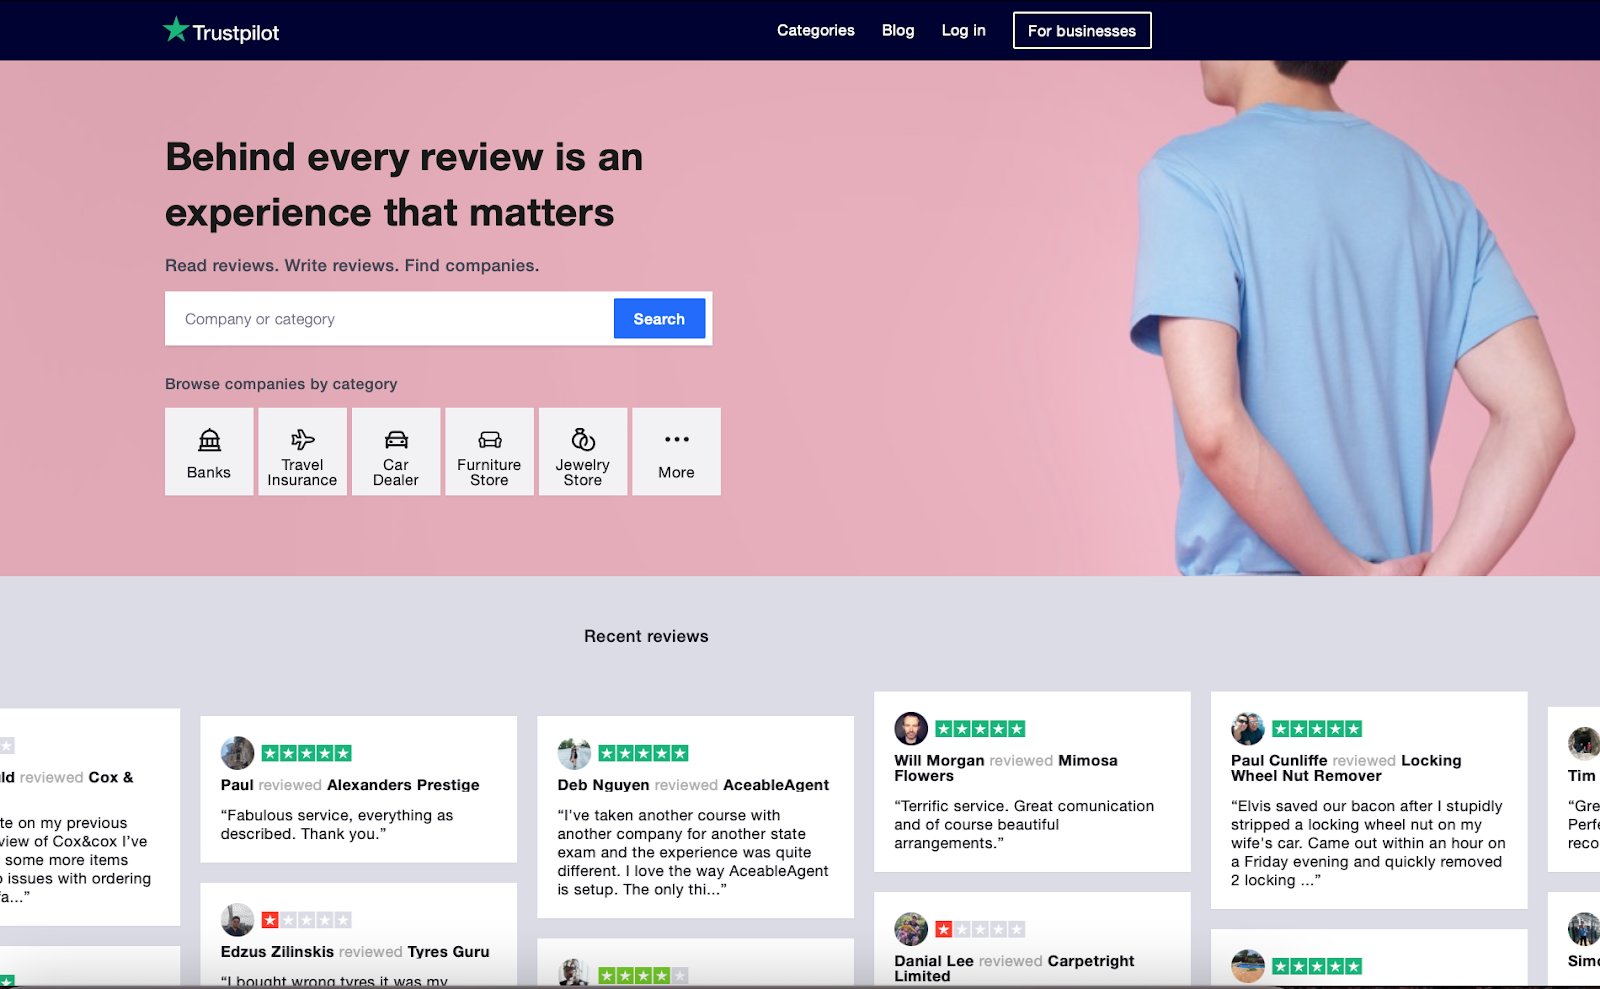Viewport: 1600px width, 989px height.
Task: Click the blue Search button
Action: pos(659,319)
